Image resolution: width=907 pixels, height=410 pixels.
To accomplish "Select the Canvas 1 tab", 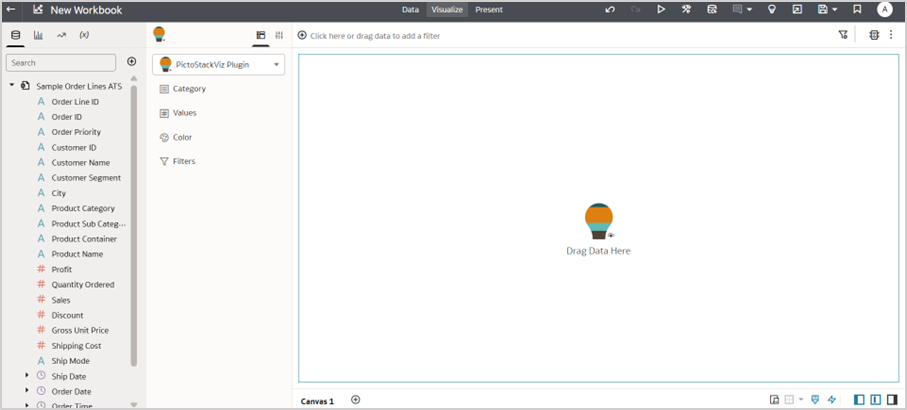I will click(317, 401).
